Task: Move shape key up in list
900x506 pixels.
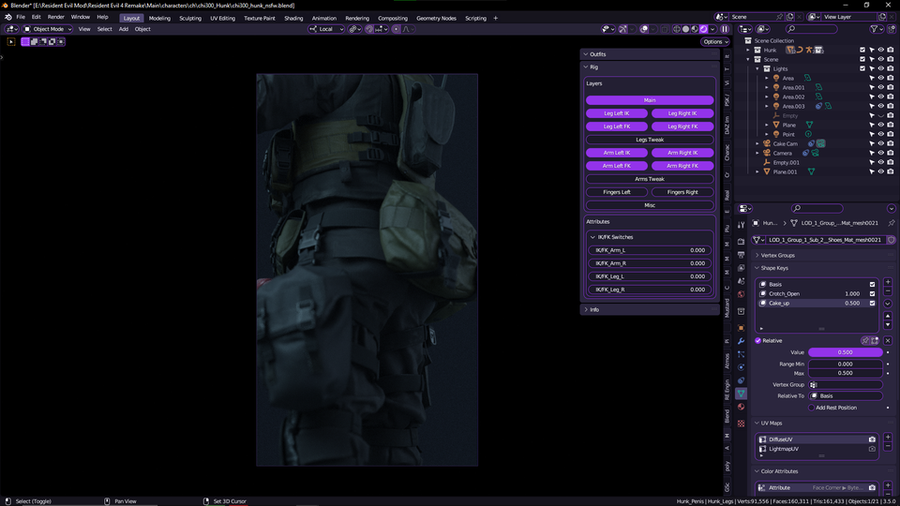Action: point(887,316)
